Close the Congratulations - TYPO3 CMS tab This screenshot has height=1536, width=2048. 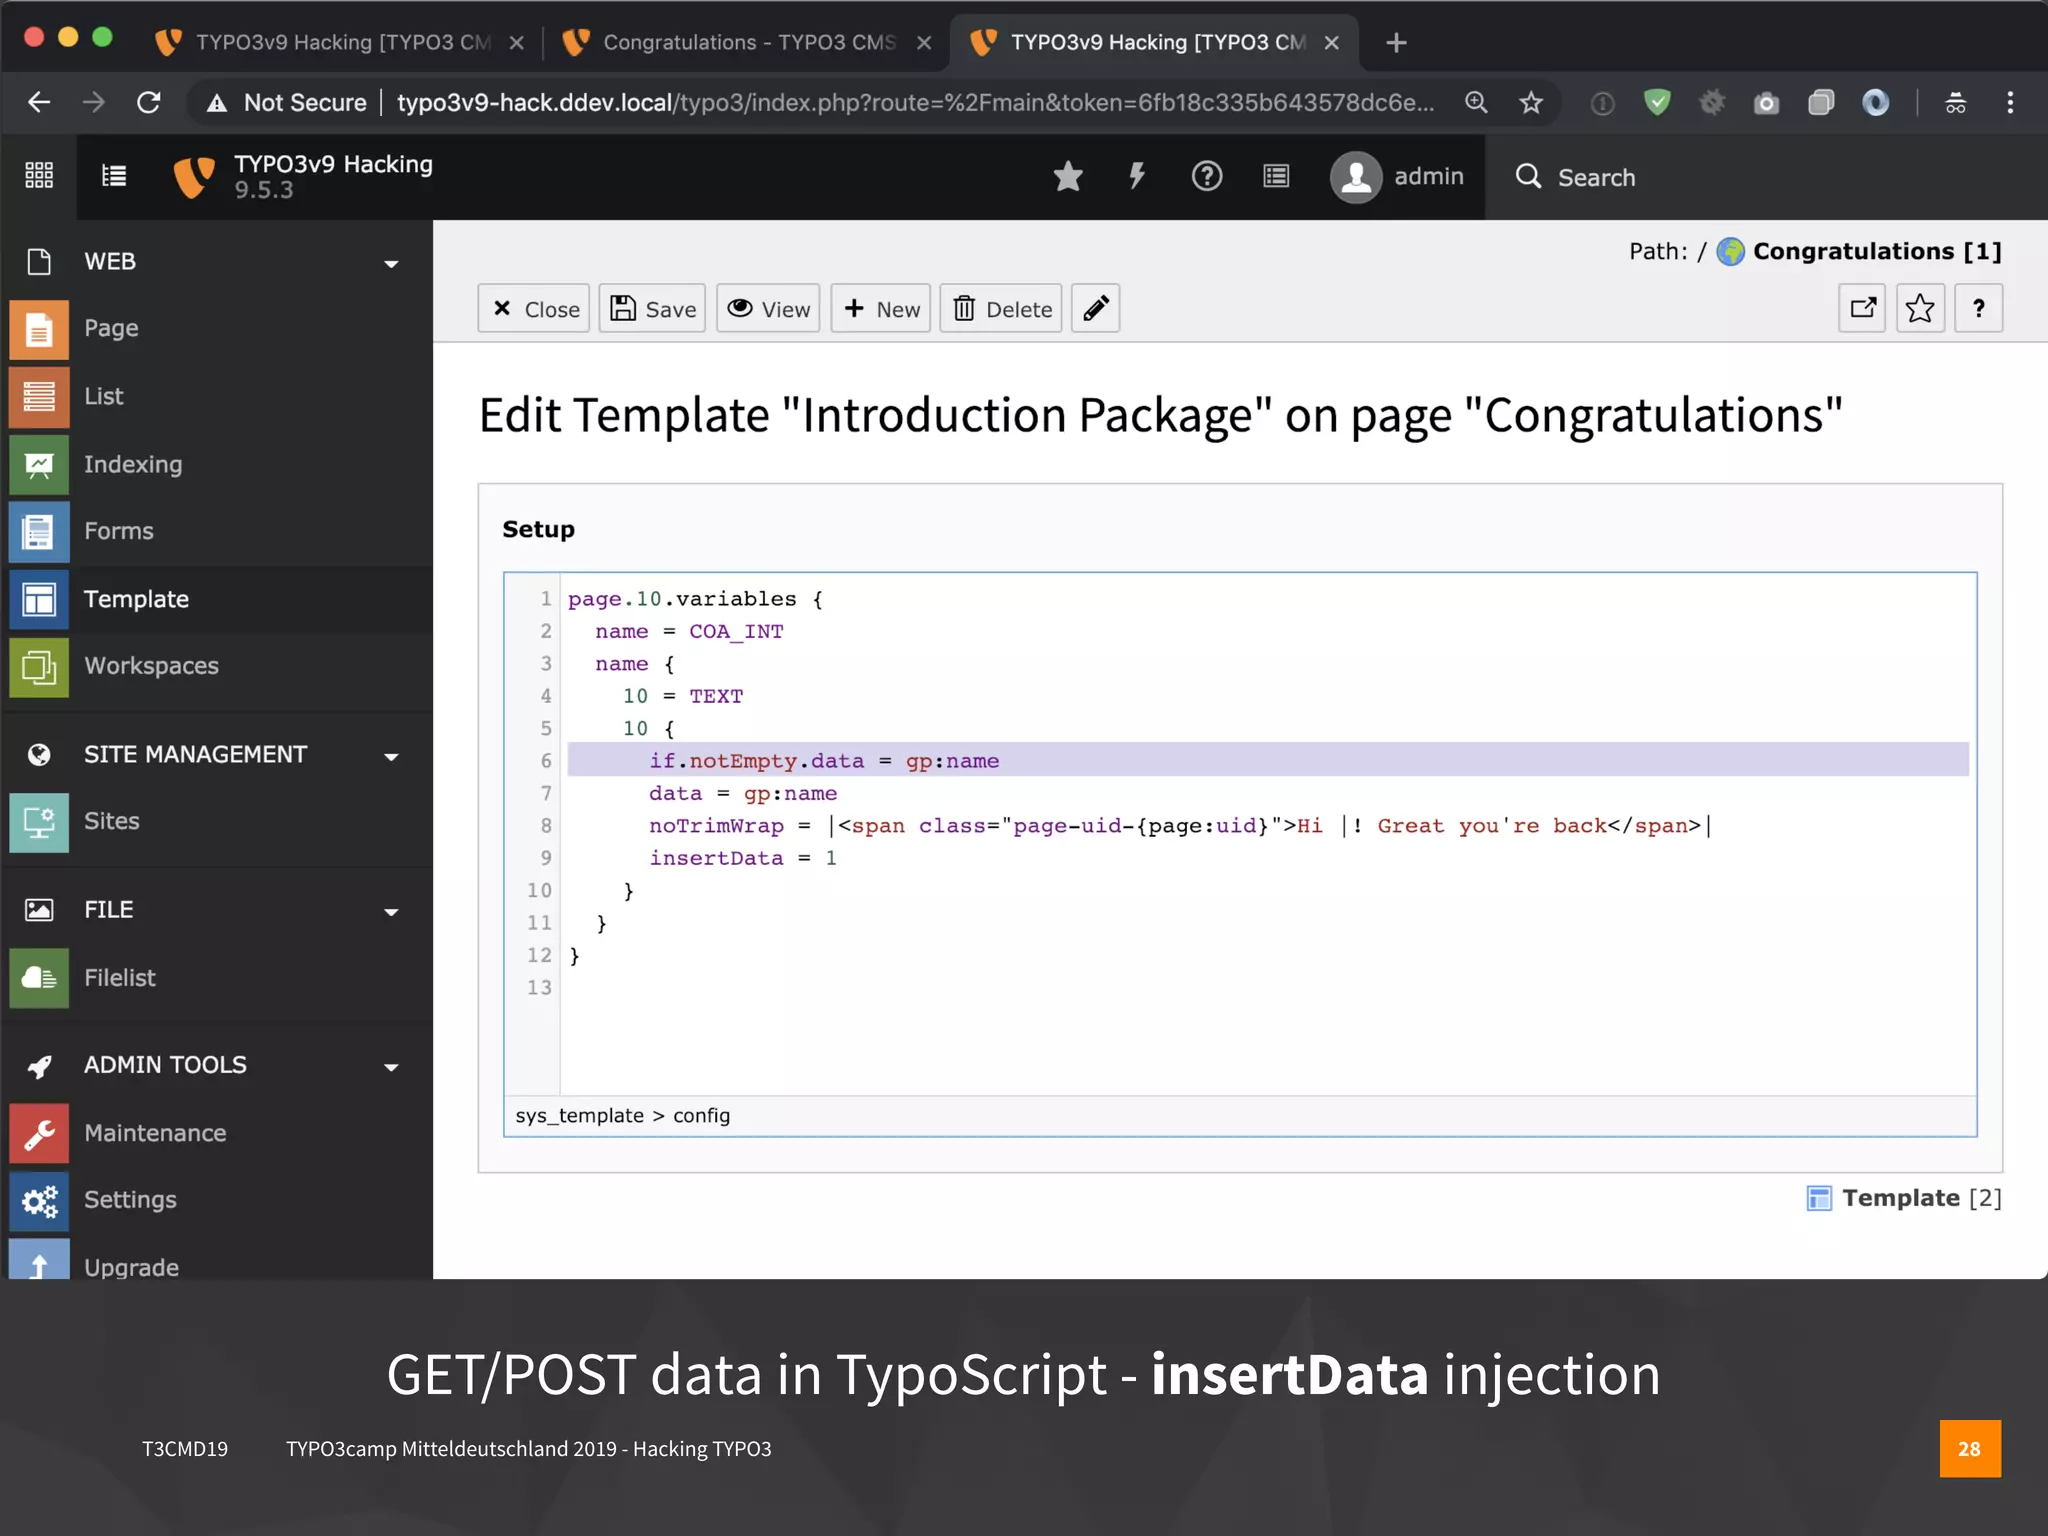[x=924, y=43]
